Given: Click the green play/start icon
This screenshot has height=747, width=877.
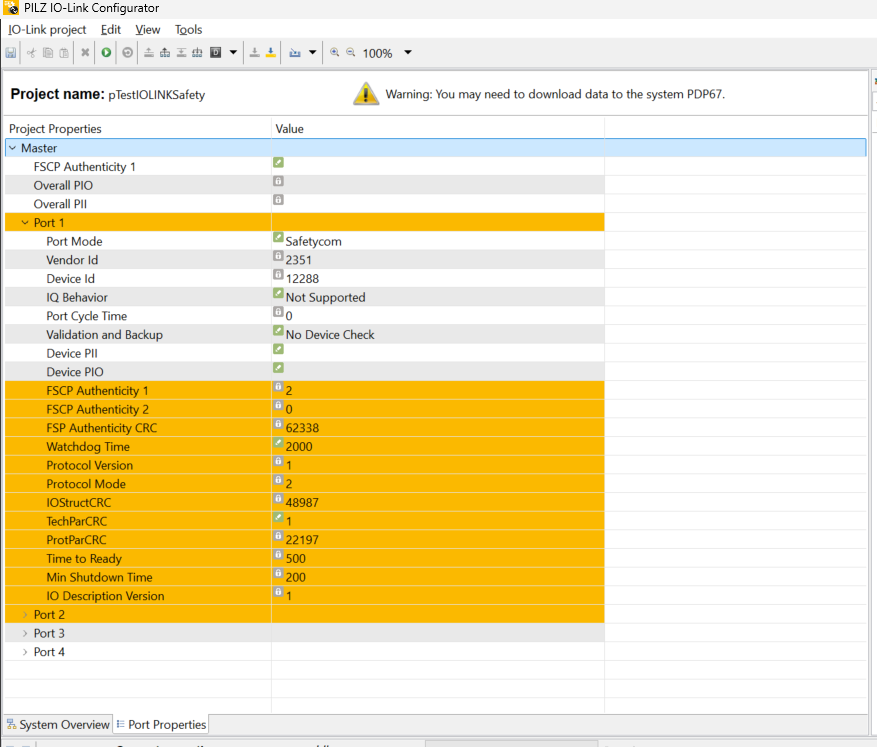Looking at the screenshot, I should coord(106,53).
